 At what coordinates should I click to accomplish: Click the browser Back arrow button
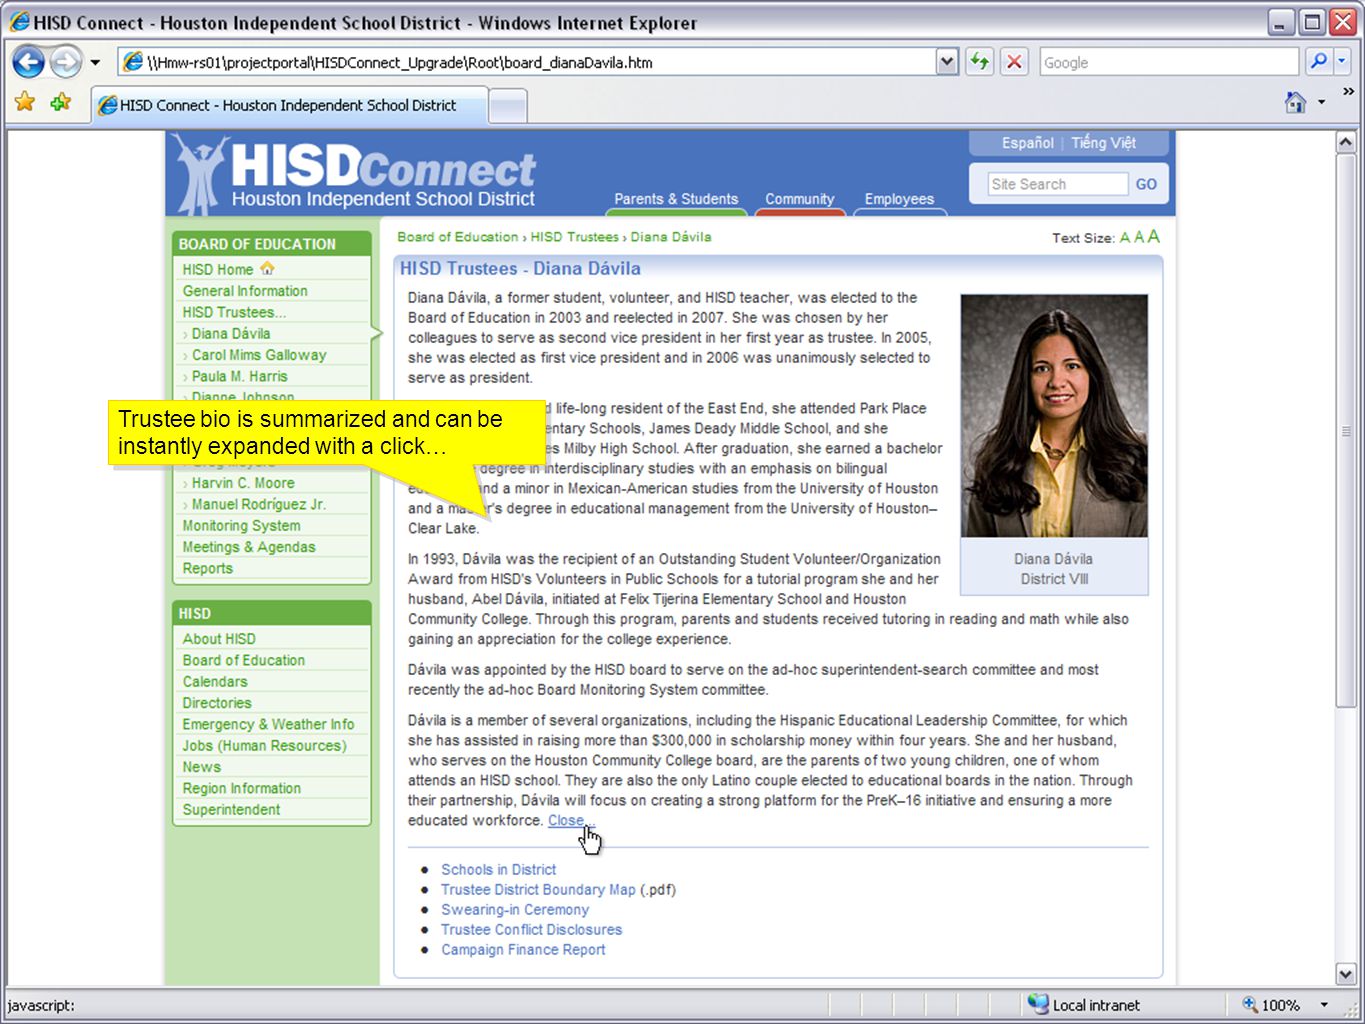pyautogui.click(x=28, y=62)
